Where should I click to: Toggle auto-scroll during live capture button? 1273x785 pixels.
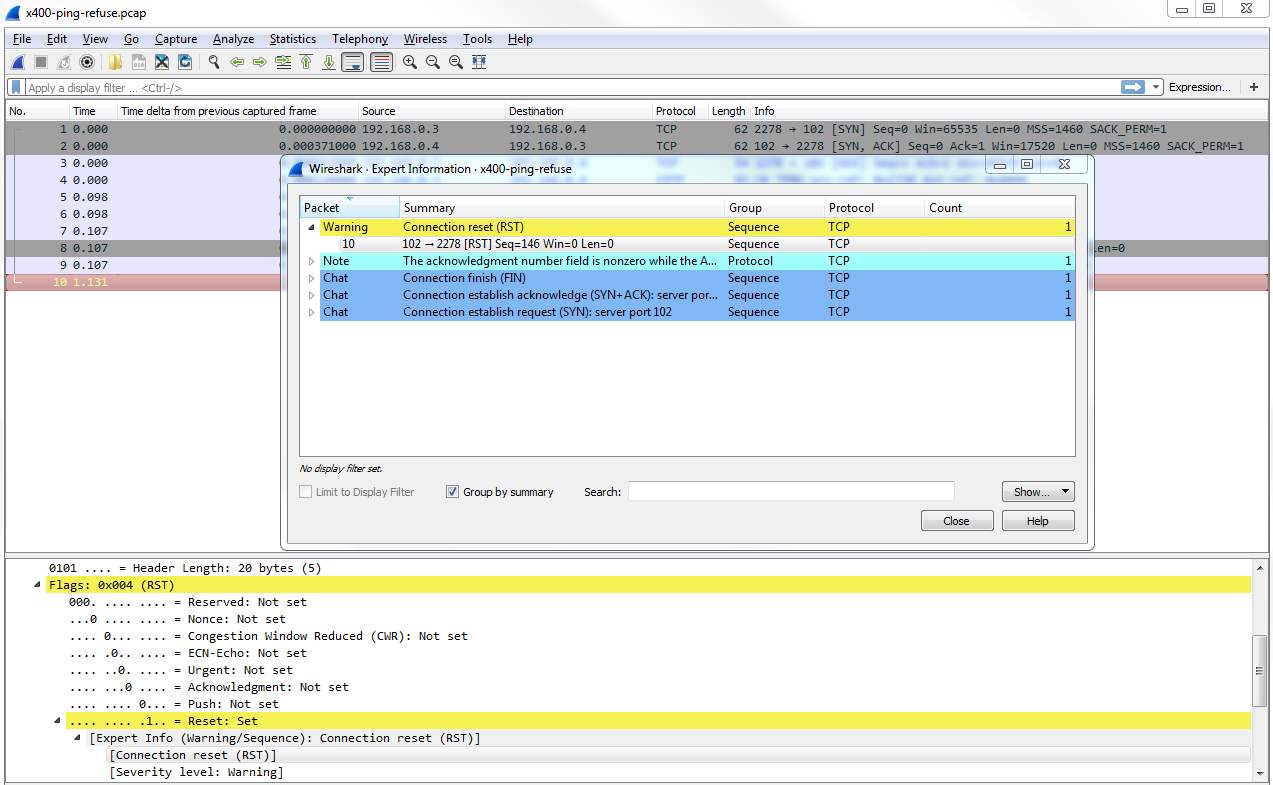click(352, 62)
